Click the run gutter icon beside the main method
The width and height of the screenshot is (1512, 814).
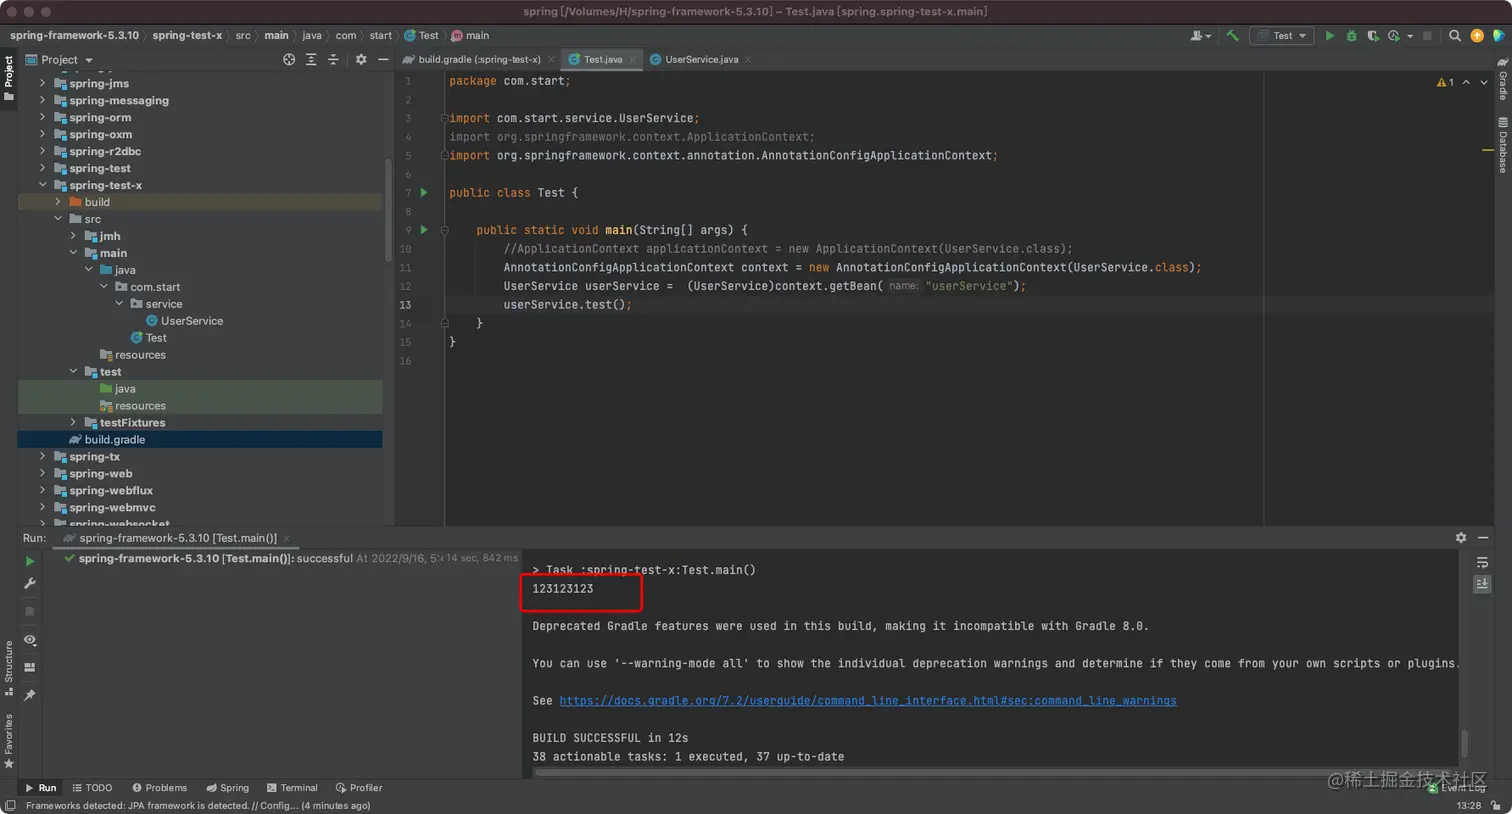(x=424, y=230)
